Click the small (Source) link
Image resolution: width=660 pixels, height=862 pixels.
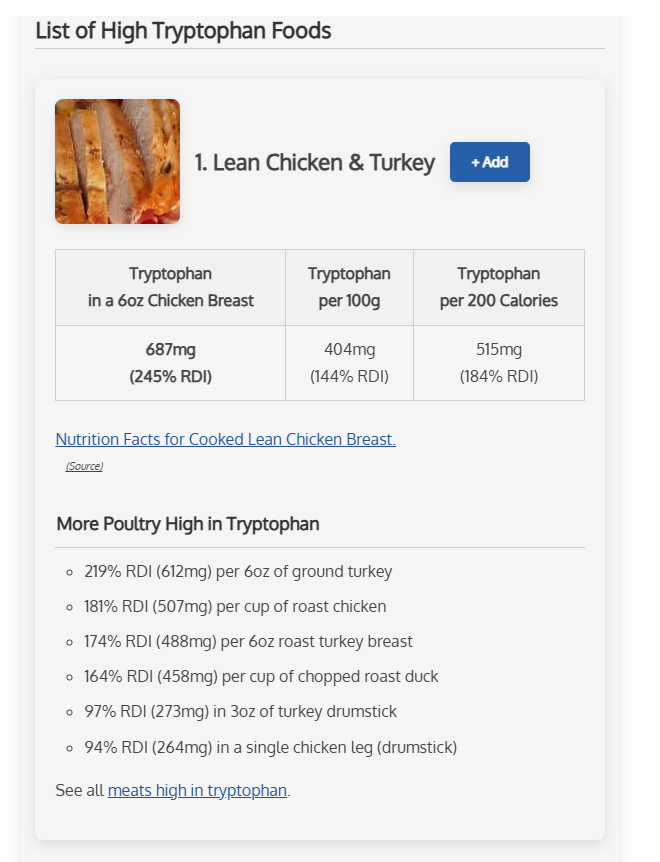[84, 466]
